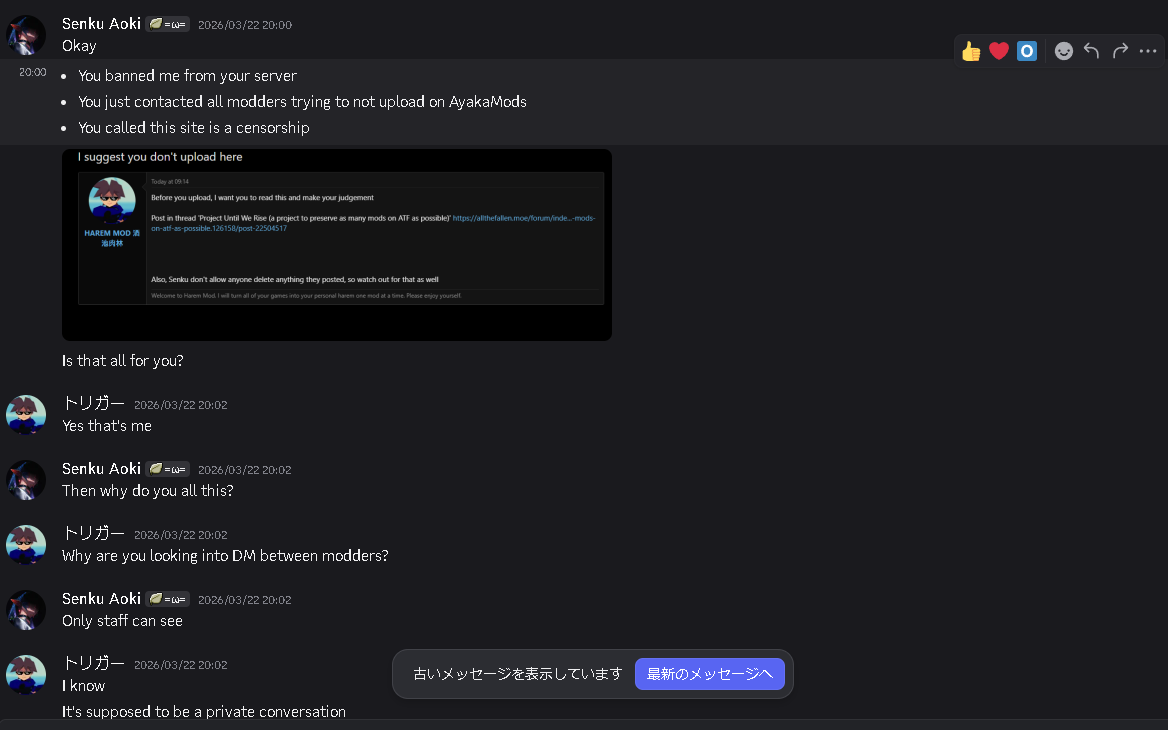Open the embedded forum screenshot image
The image size is (1168, 730).
tap(337, 245)
